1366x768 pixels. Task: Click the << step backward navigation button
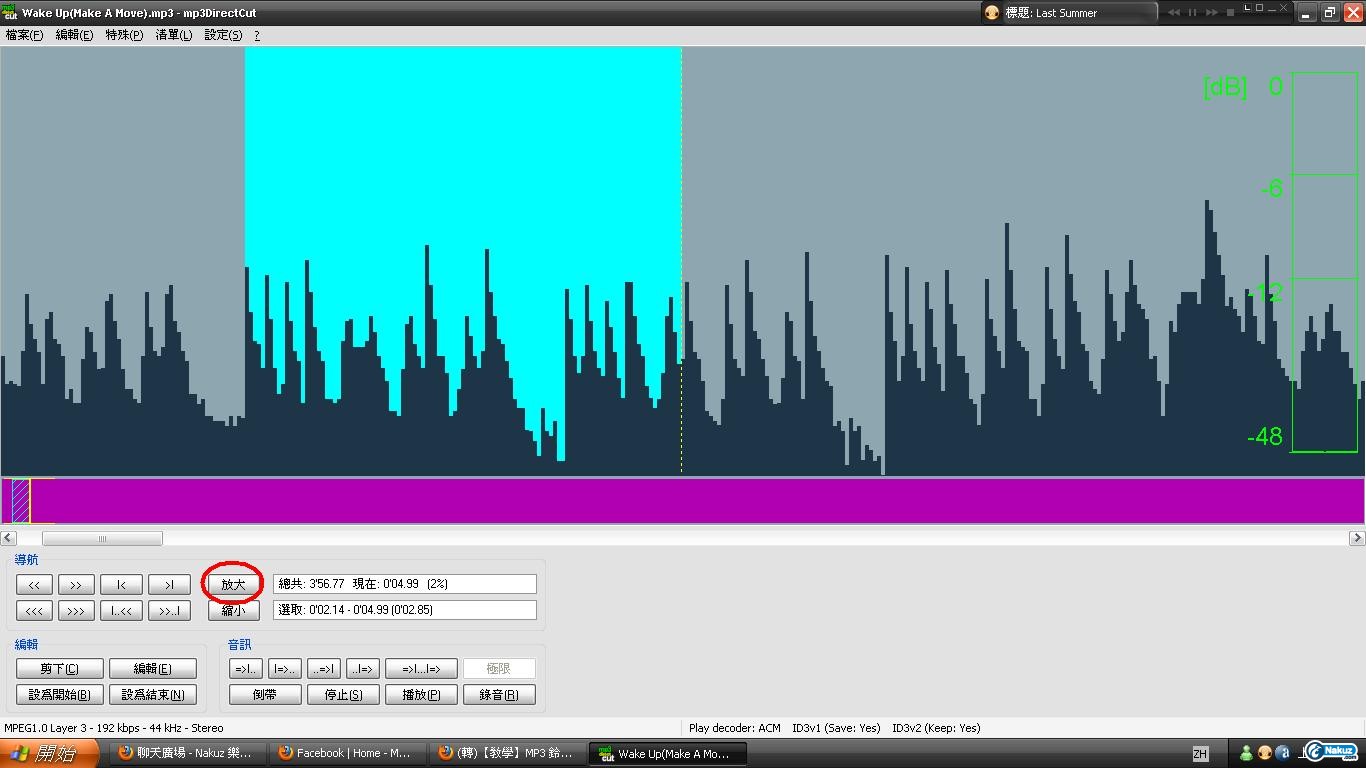tap(34, 585)
